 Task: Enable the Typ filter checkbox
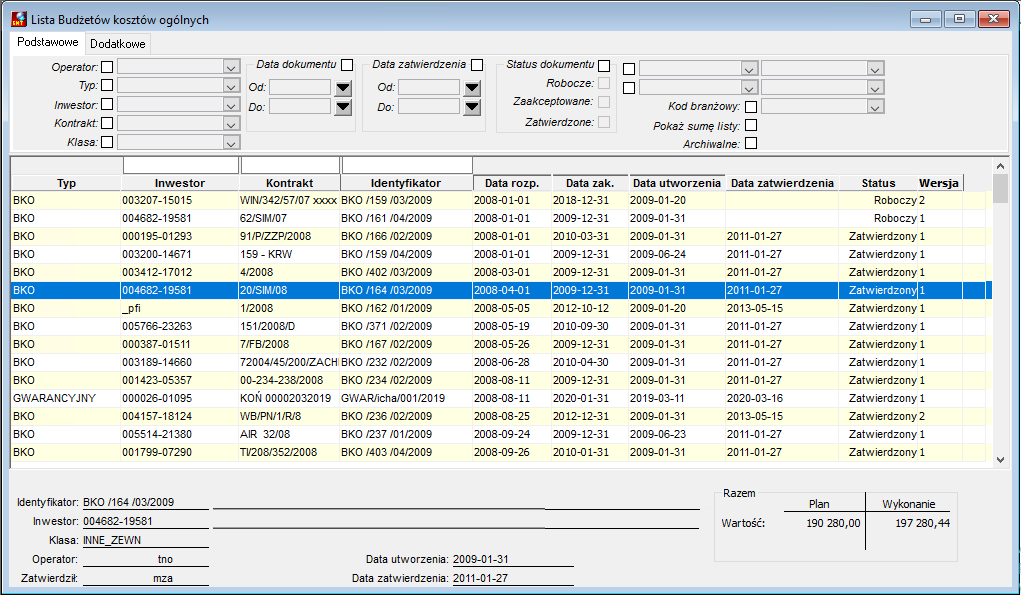click(x=107, y=85)
